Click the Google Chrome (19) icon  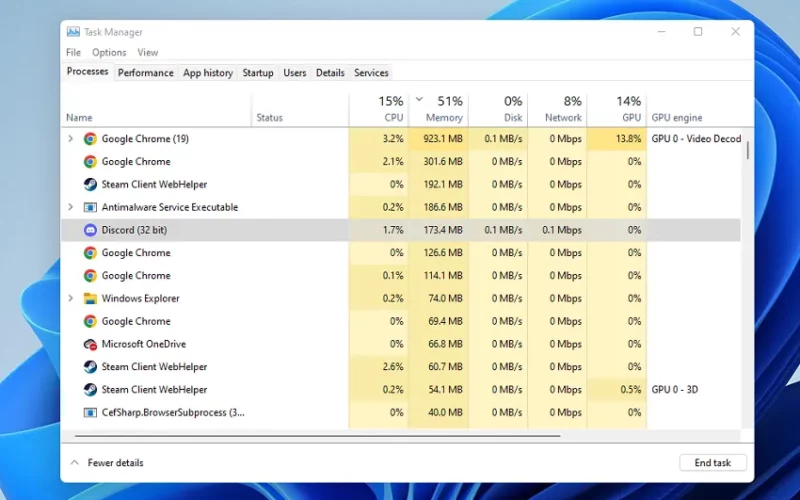(x=90, y=139)
